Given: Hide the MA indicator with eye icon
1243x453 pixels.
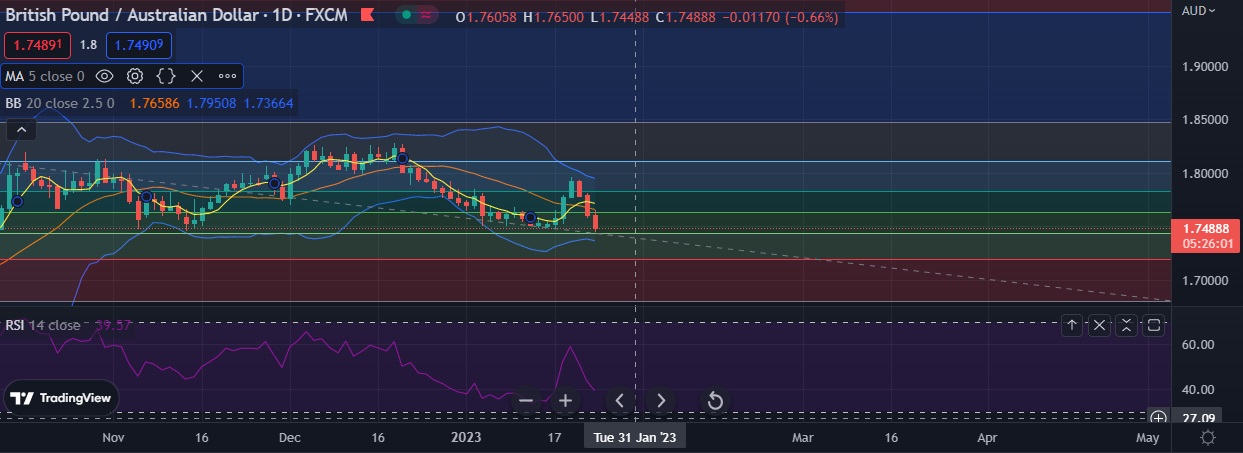Looking at the screenshot, I should [104, 76].
